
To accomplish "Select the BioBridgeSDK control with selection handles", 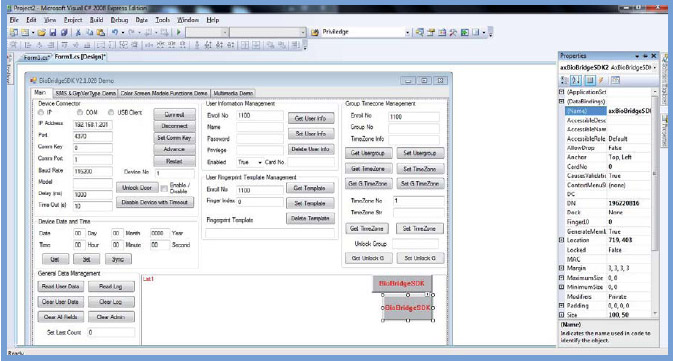I will (x=407, y=308).
